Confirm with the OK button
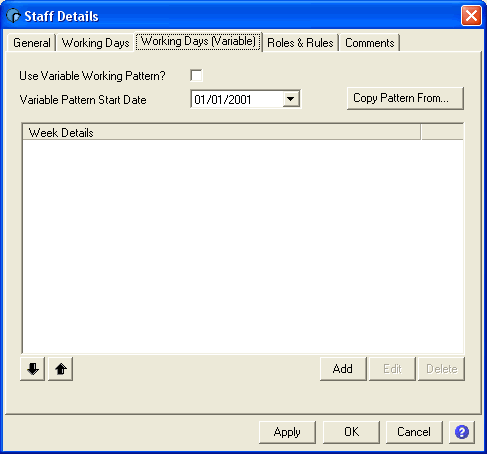 coord(351,432)
